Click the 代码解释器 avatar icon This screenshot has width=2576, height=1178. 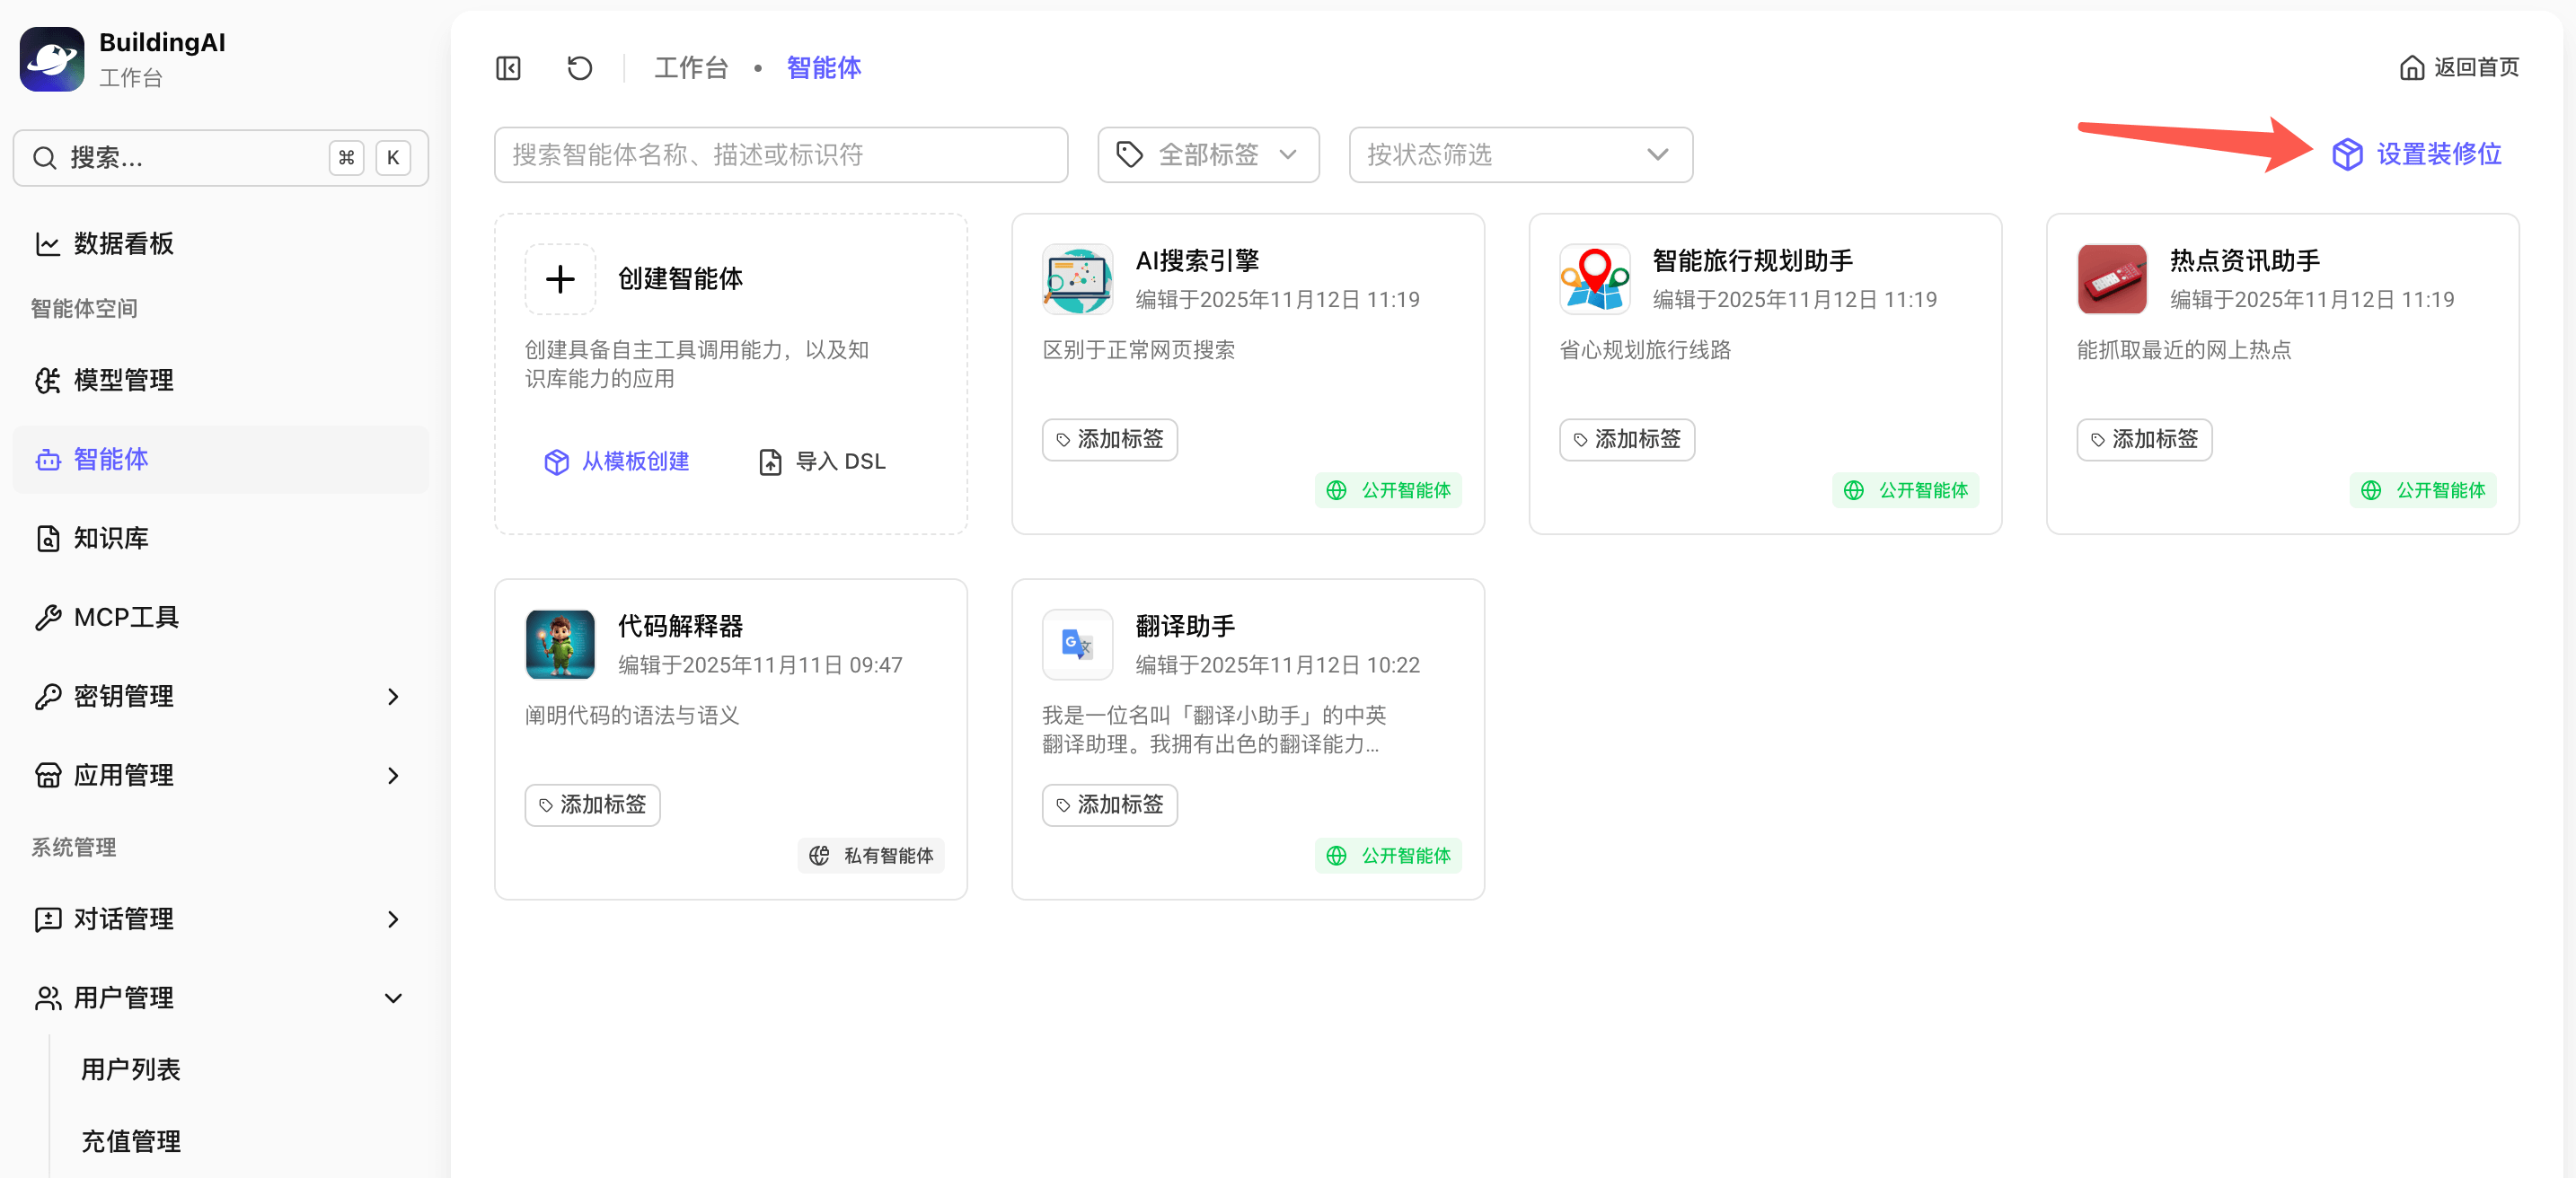560,644
